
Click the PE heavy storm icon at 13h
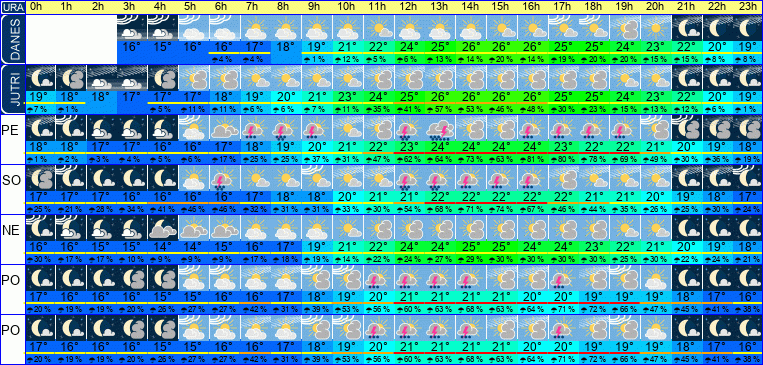(439, 128)
